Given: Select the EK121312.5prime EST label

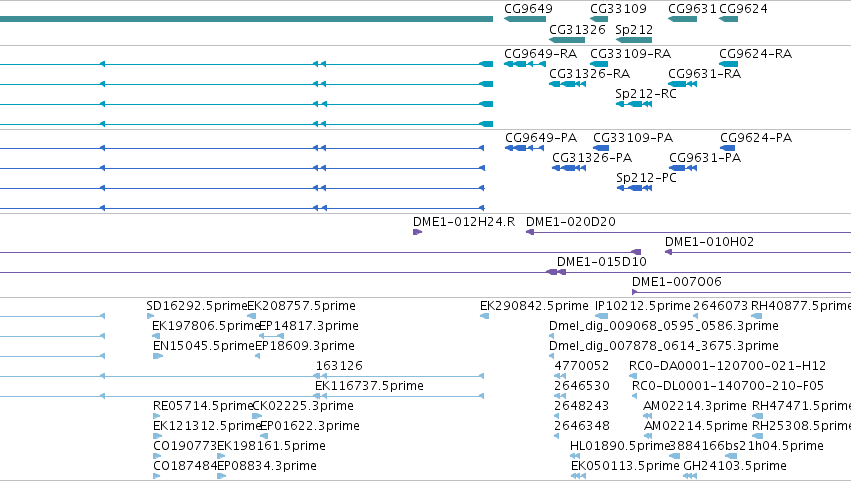Looking at the screenshot, I should tap(207, 426).
